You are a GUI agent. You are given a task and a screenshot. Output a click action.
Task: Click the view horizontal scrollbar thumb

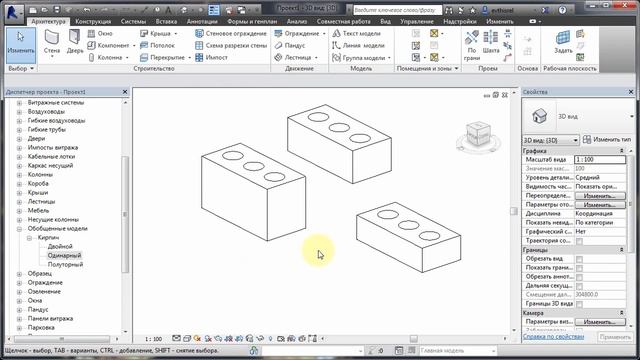click(x=413, y=339)
